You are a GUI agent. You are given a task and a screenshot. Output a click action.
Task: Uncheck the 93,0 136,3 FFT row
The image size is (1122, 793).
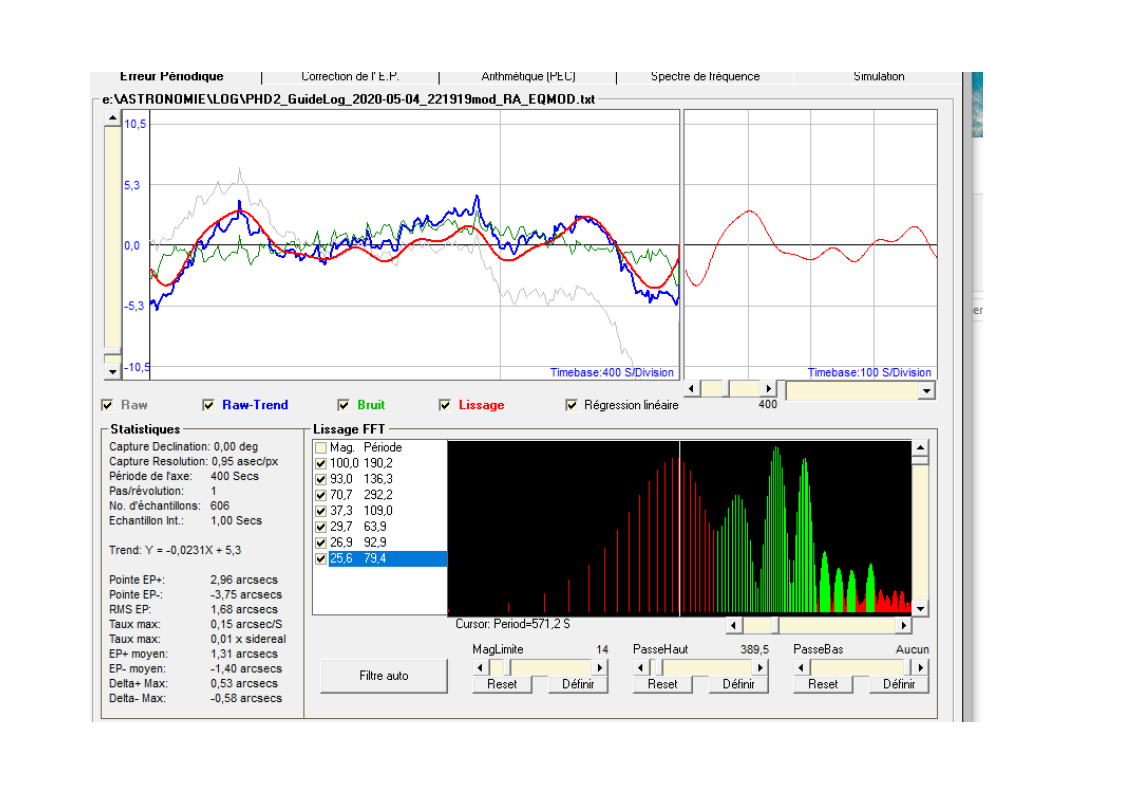click(321, 479)
